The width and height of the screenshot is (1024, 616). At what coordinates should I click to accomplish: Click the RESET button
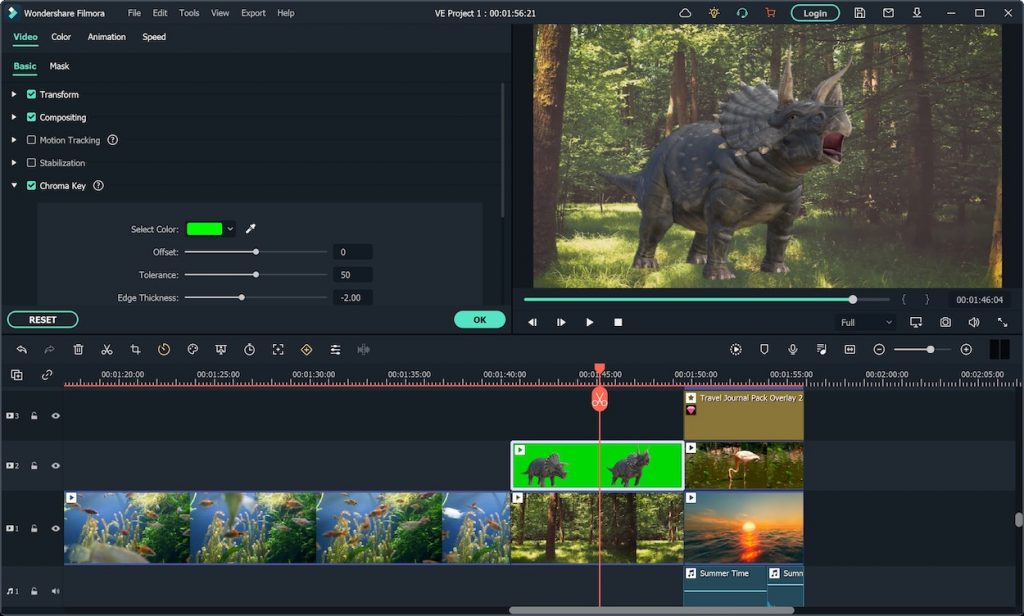click(42, 319)
